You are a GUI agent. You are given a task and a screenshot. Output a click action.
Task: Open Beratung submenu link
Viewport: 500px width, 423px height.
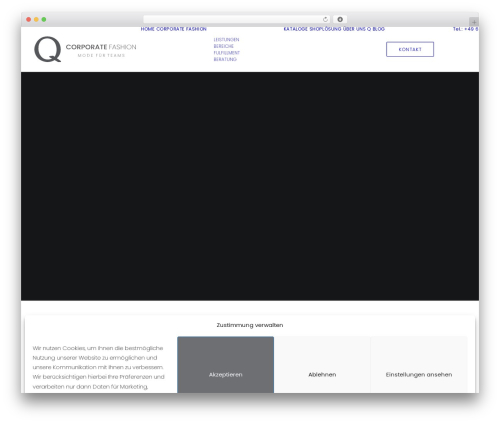[x=225, y=59]
